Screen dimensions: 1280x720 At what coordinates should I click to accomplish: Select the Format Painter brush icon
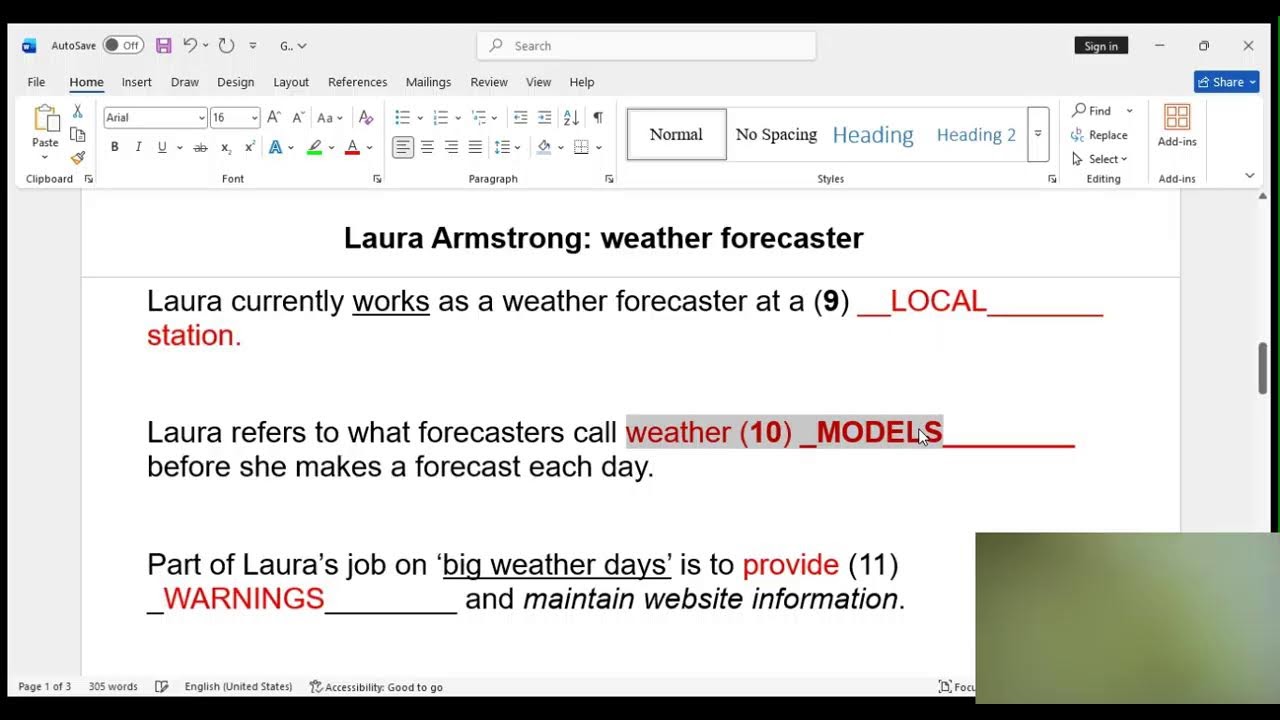click(x=77, y=158)
